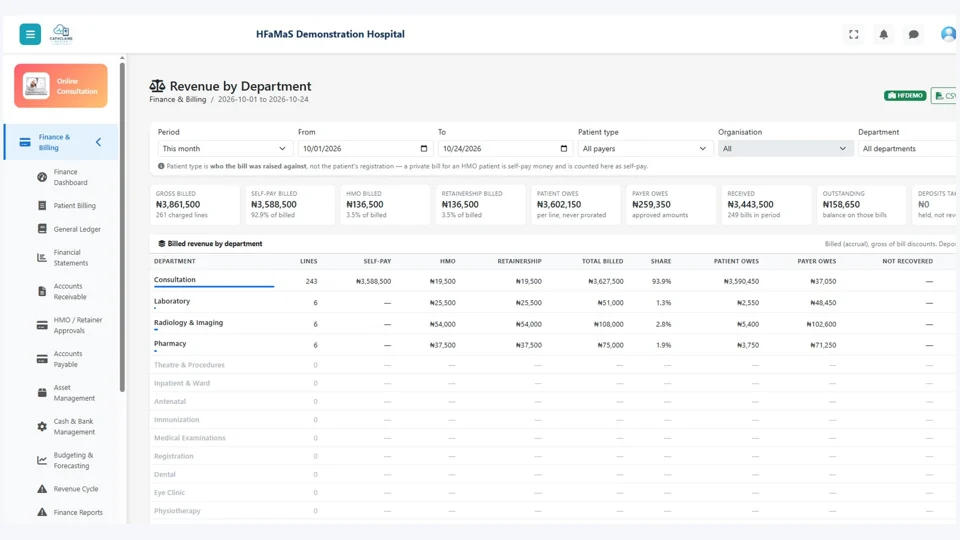Open the To date calendar picker

click(564, 149)
